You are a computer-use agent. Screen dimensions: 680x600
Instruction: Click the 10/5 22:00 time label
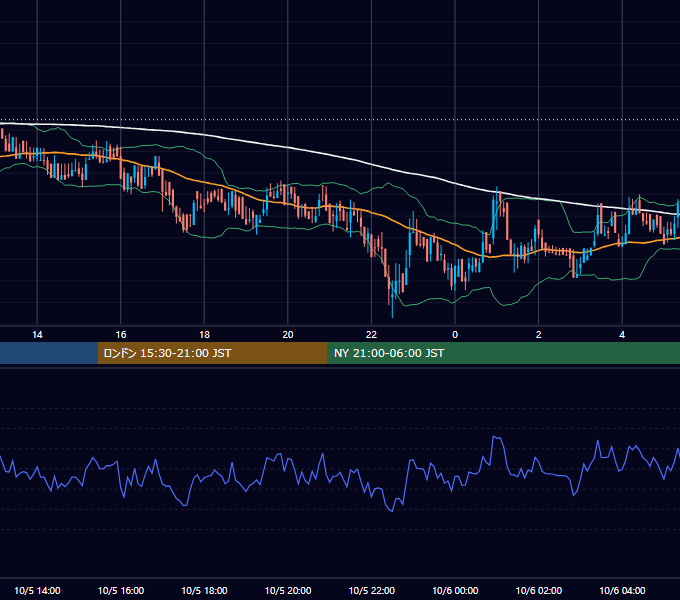pyautogui.click(x=372, y=590)
